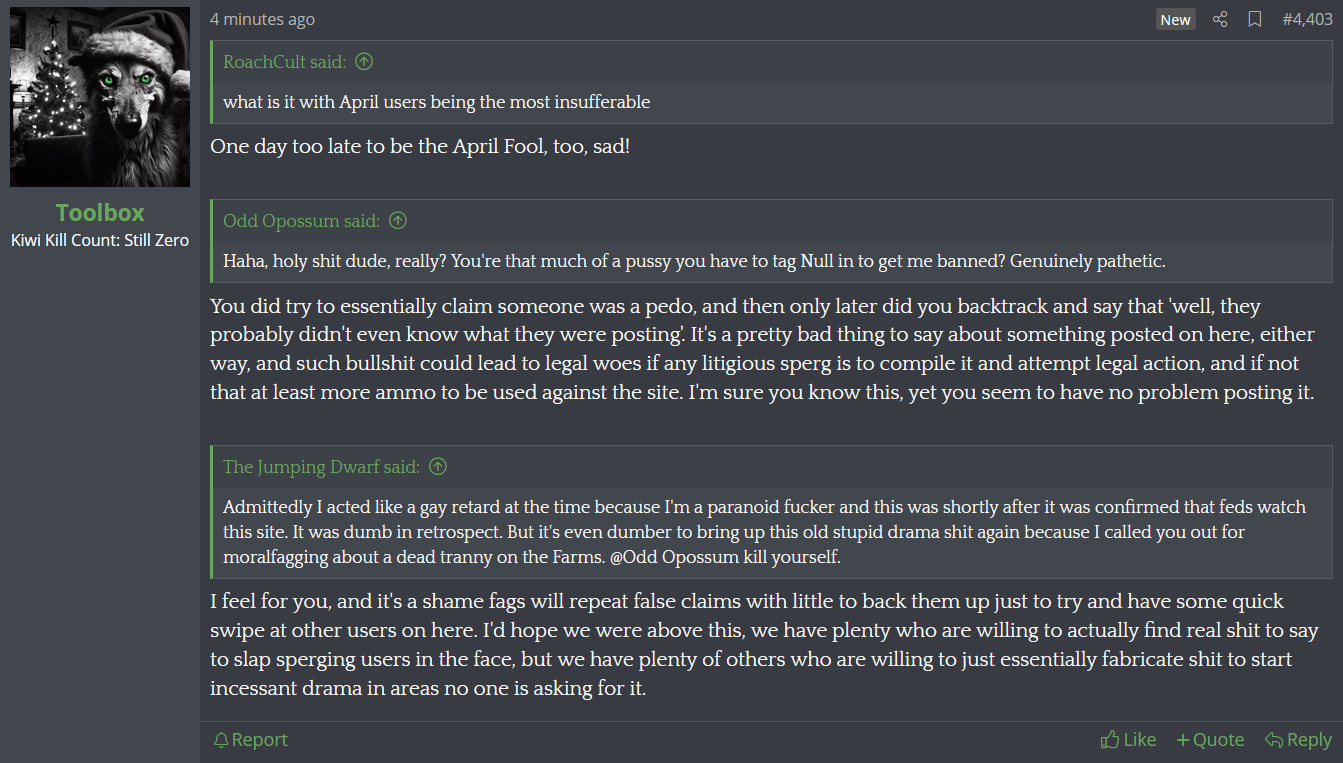Click the Reply arrow icon
Image resolution: width=1343 pixels, height=763 pixels.
pyautogui.click(x=1273, y=740)
